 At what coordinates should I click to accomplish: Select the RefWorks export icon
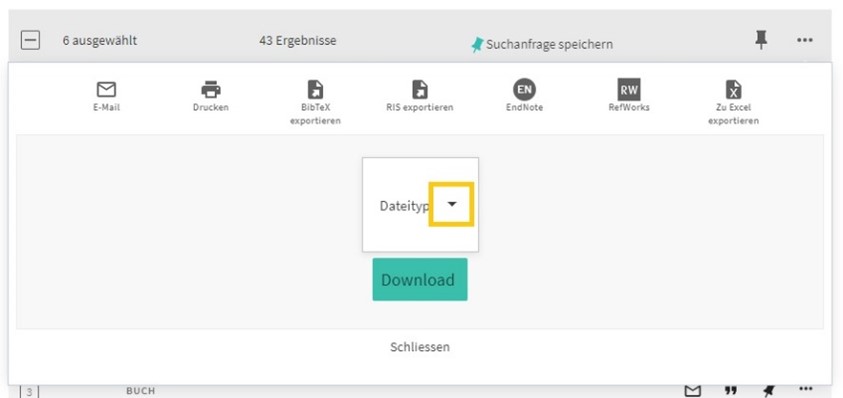point(629,89)
